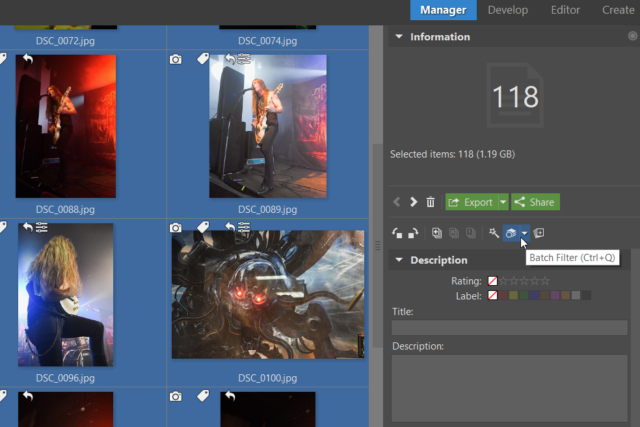Select the DSC_0089.jpg thumbnail
The image size is (640, 427).
(268, 126)
